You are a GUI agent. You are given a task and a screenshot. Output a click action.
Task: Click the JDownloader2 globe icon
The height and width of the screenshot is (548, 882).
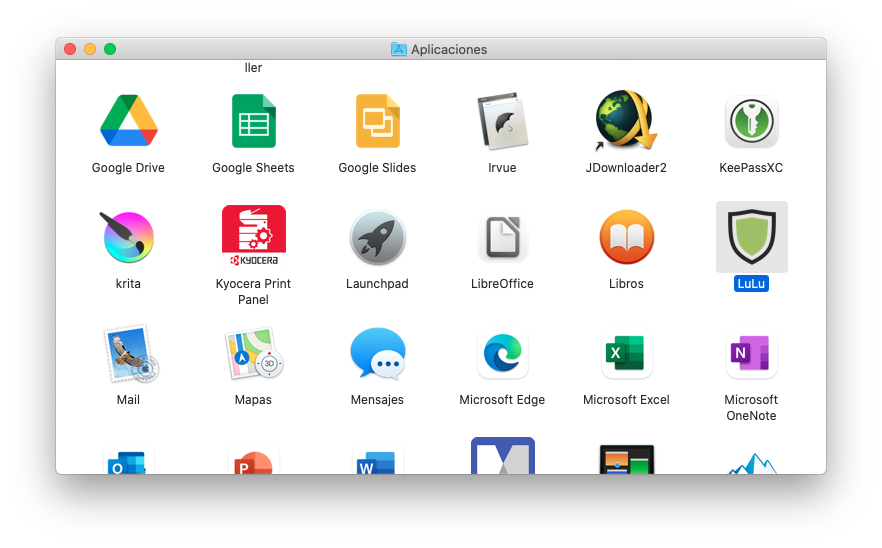(626, 120)
